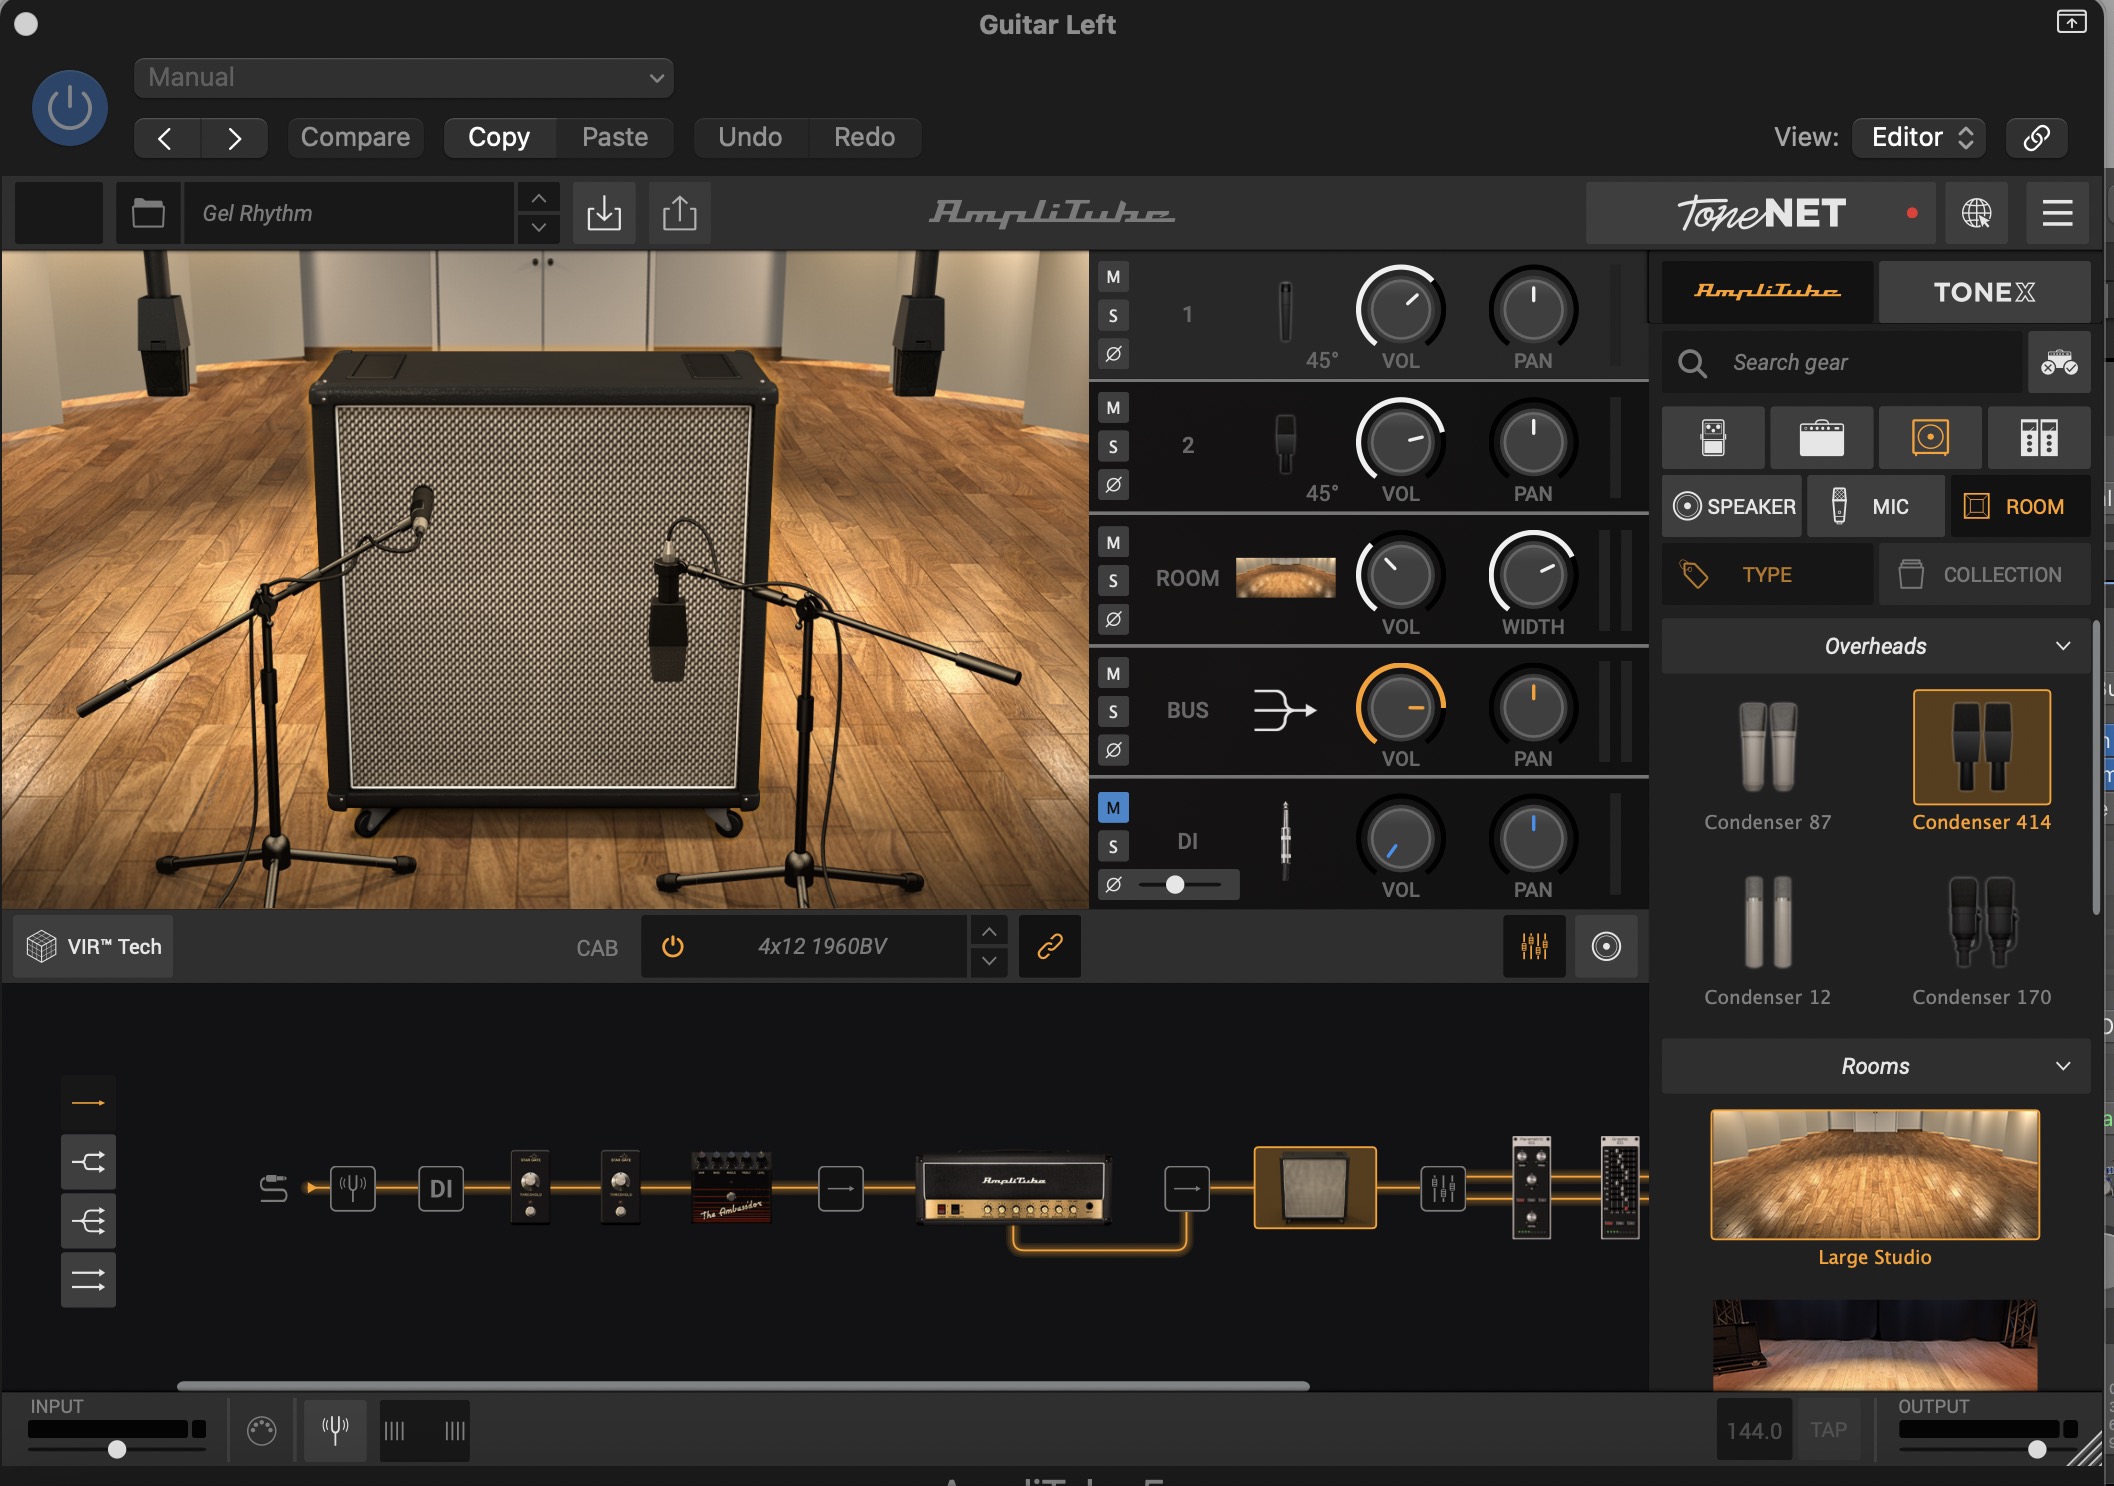The width and height of the screenshot is (2114, 1486).
Task: Open the Editor view selector
Action: tap(1919, 137)
